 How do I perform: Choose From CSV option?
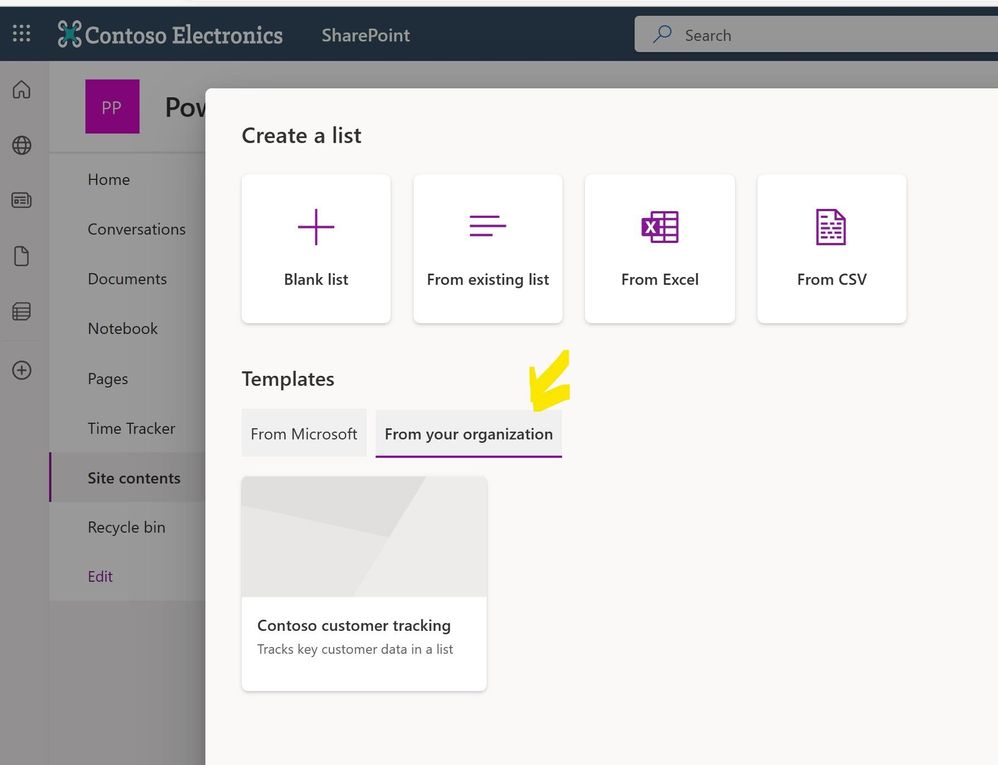click(832, 249)
